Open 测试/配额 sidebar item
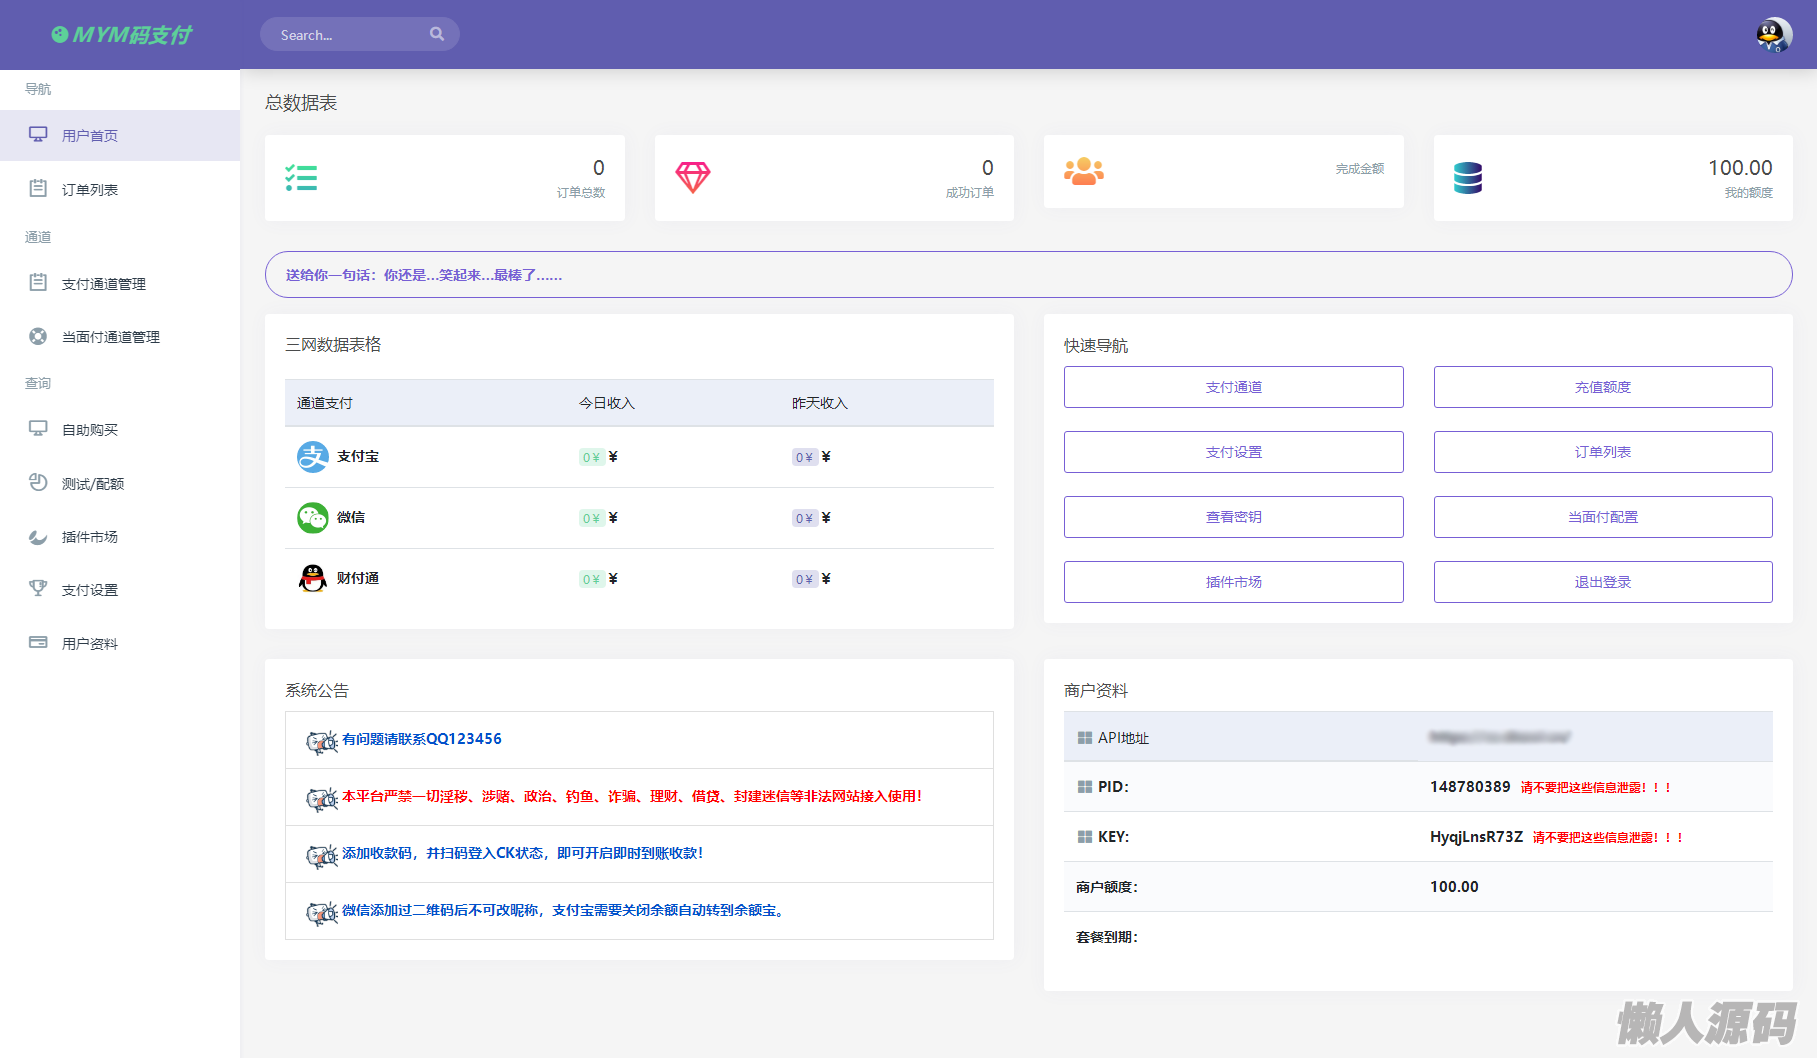1817x1058 pixels. point(93,484)
